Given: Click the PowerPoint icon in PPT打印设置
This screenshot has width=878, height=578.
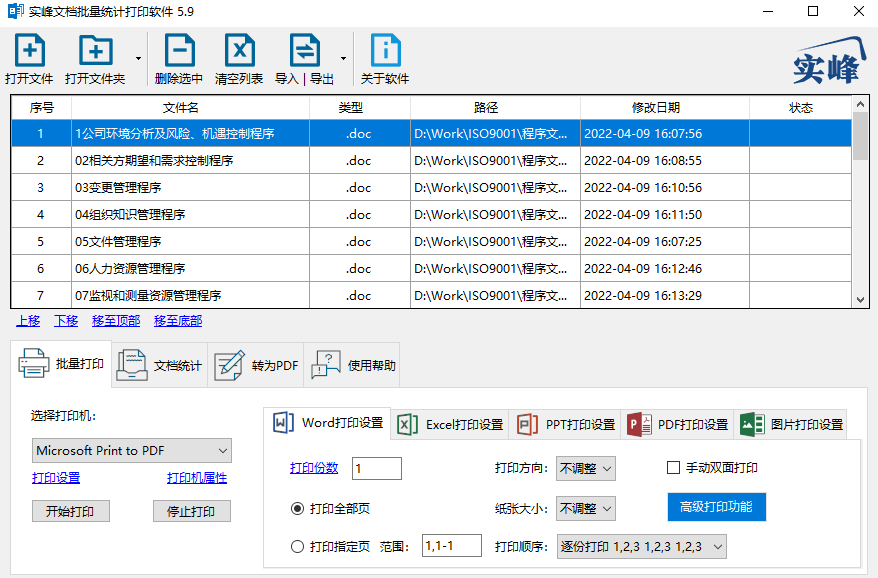Looking at the screenshot, I should coord(527,425).
